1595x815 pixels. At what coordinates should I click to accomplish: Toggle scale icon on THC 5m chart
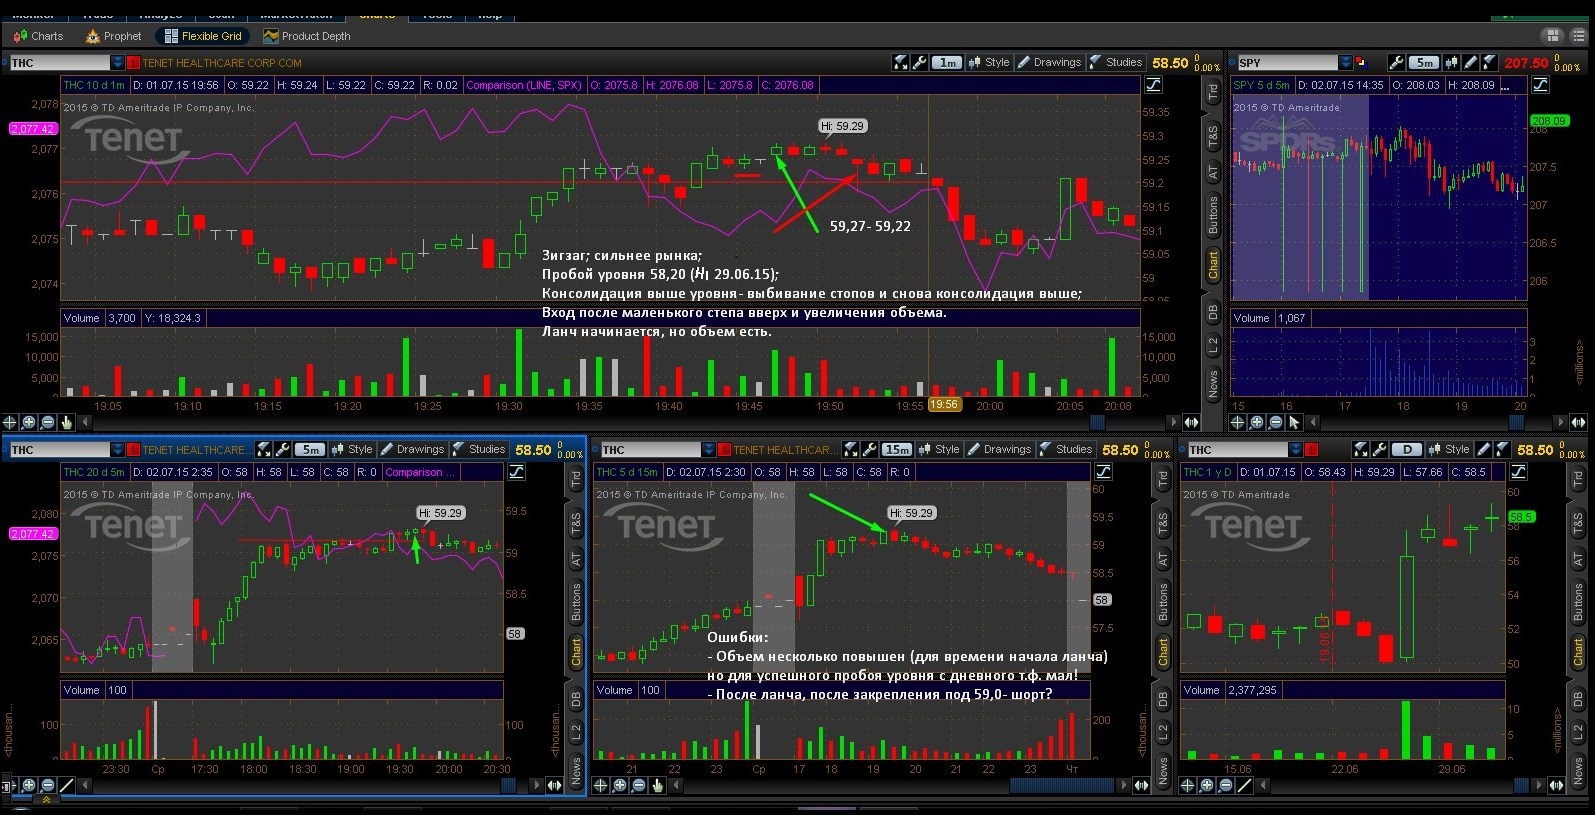(x=517, y=472)
